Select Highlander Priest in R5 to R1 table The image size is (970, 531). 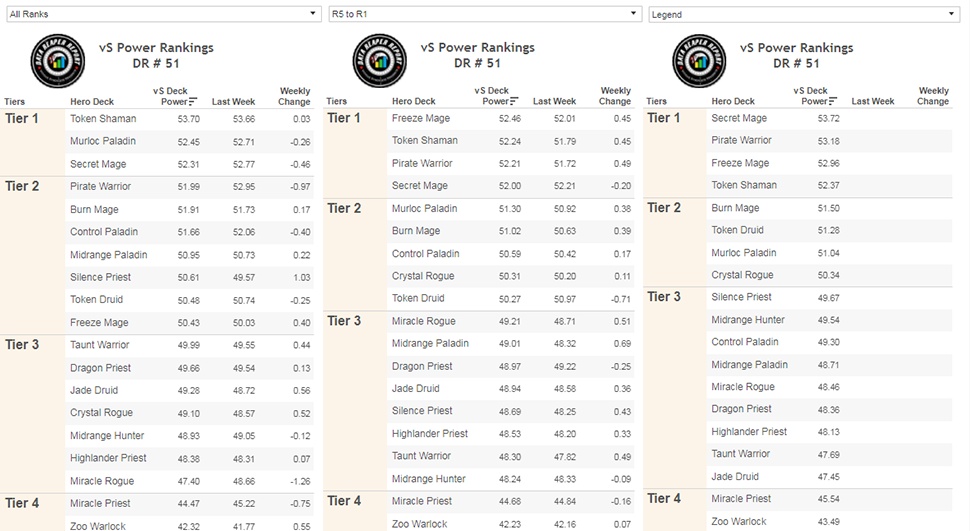pyautogui.click(x=430, y=433)
